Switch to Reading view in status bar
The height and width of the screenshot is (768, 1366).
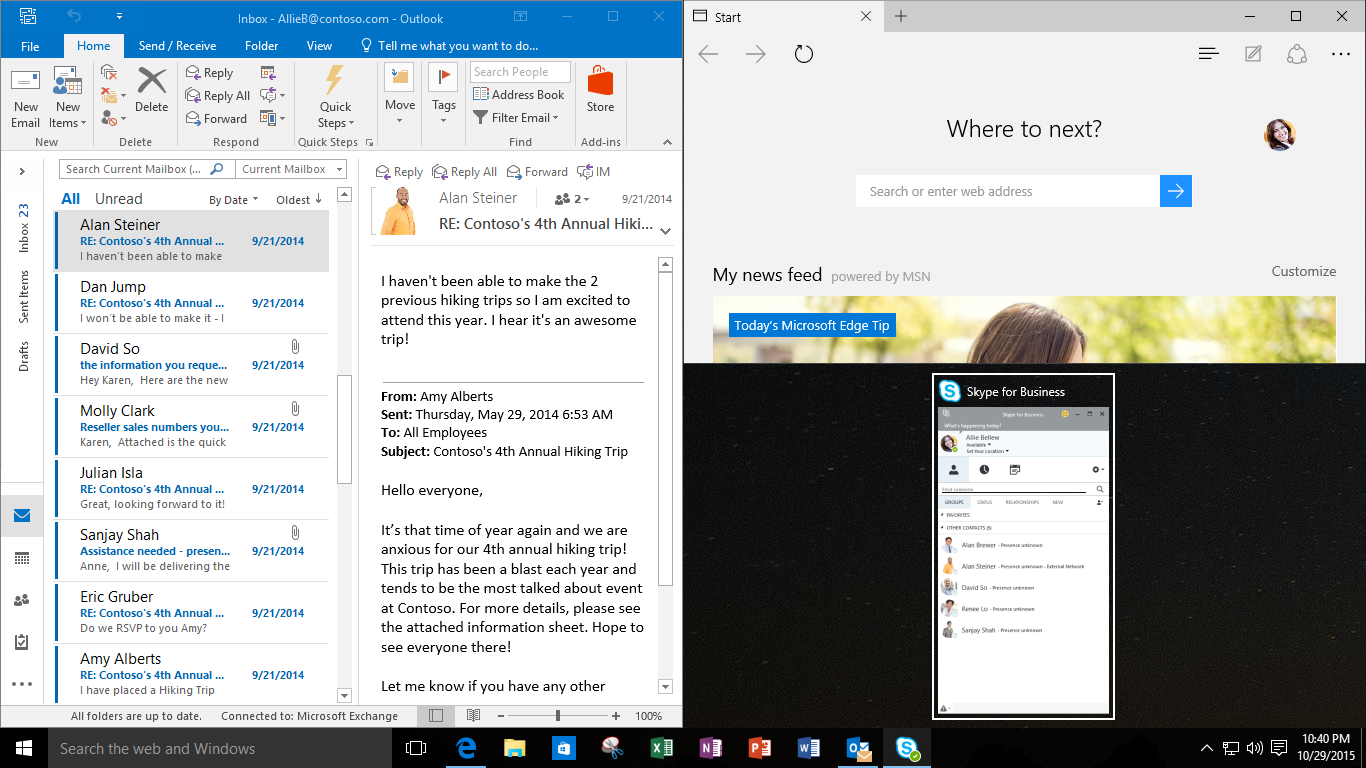click(473, 716)
